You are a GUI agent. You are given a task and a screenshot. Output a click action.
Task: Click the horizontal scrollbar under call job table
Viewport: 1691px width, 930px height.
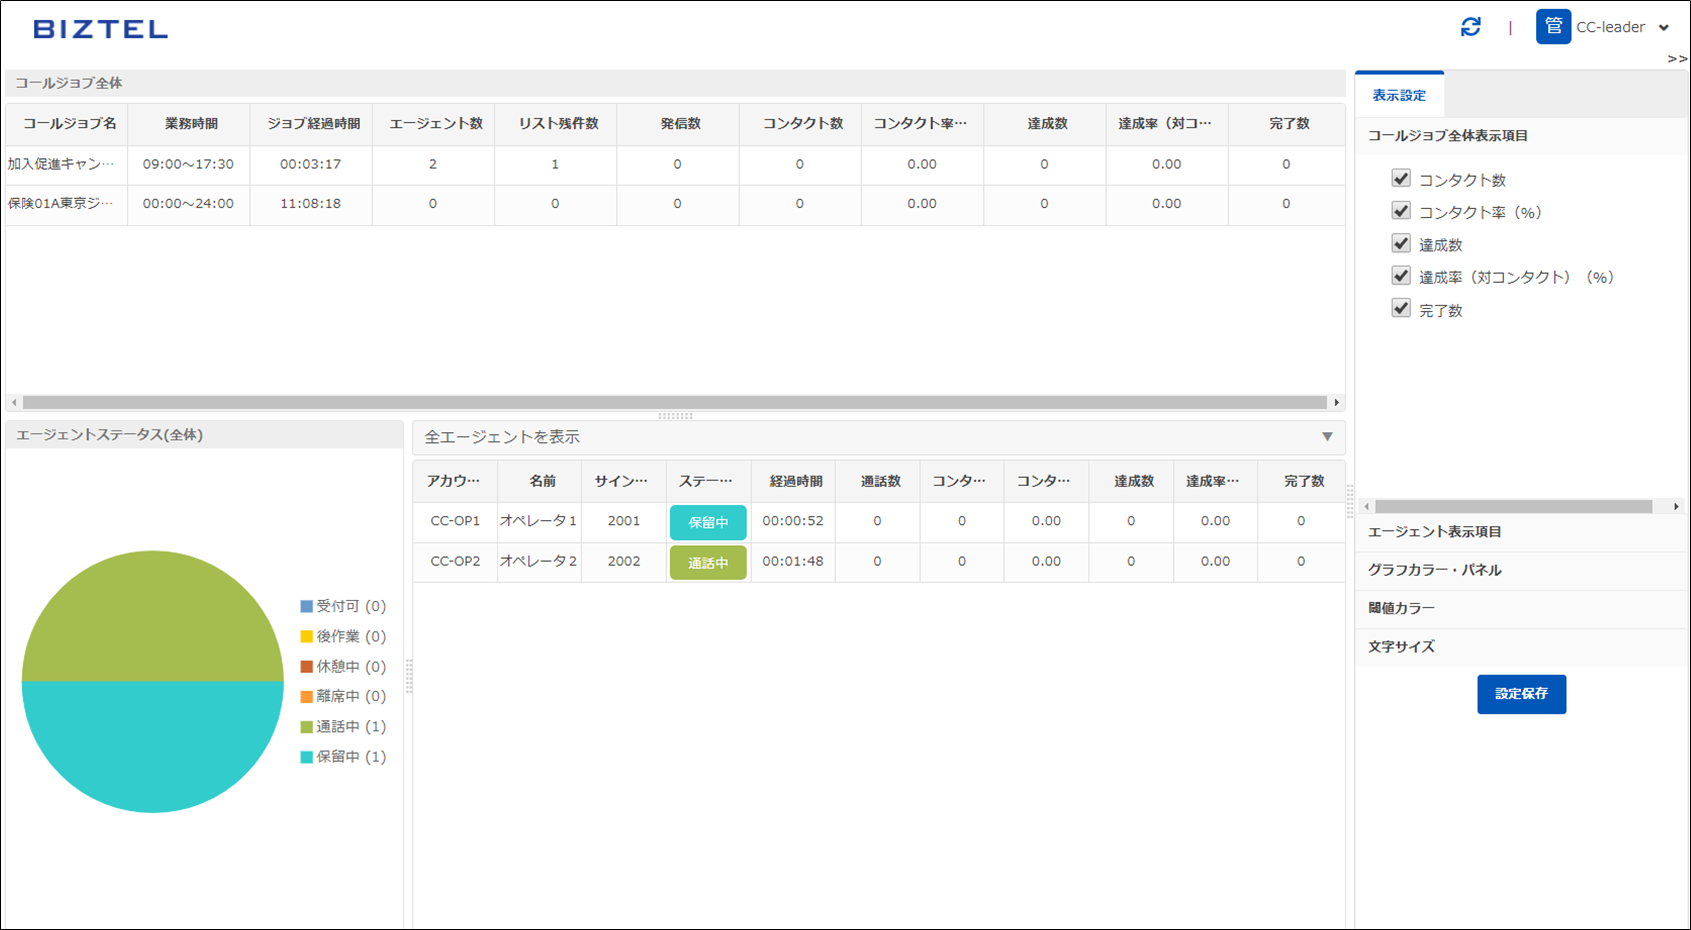675,403
